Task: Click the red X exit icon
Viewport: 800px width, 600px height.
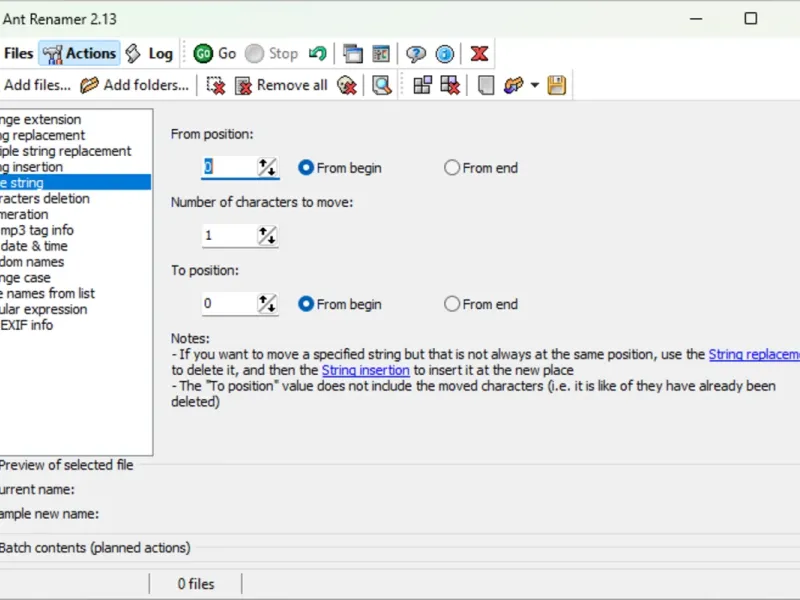Action: click(x=479, y=53)
